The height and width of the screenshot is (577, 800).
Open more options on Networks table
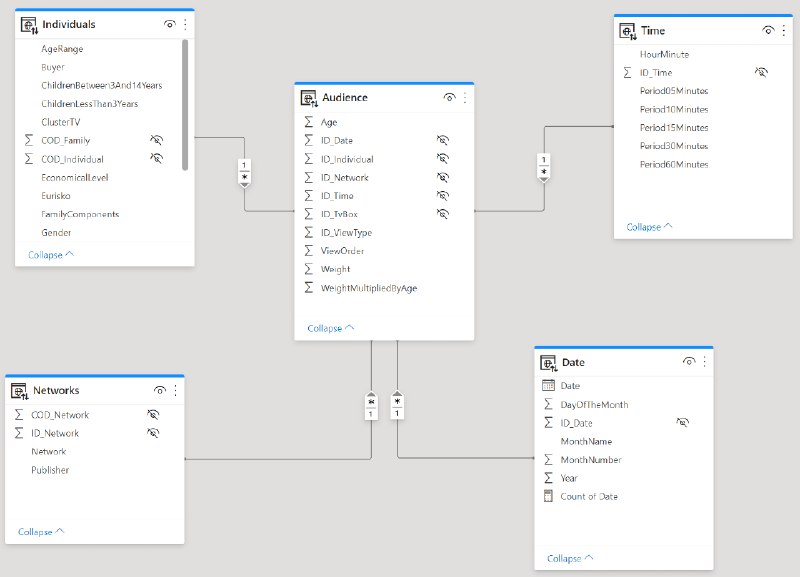pyautogui.click(x=176, y=390)
